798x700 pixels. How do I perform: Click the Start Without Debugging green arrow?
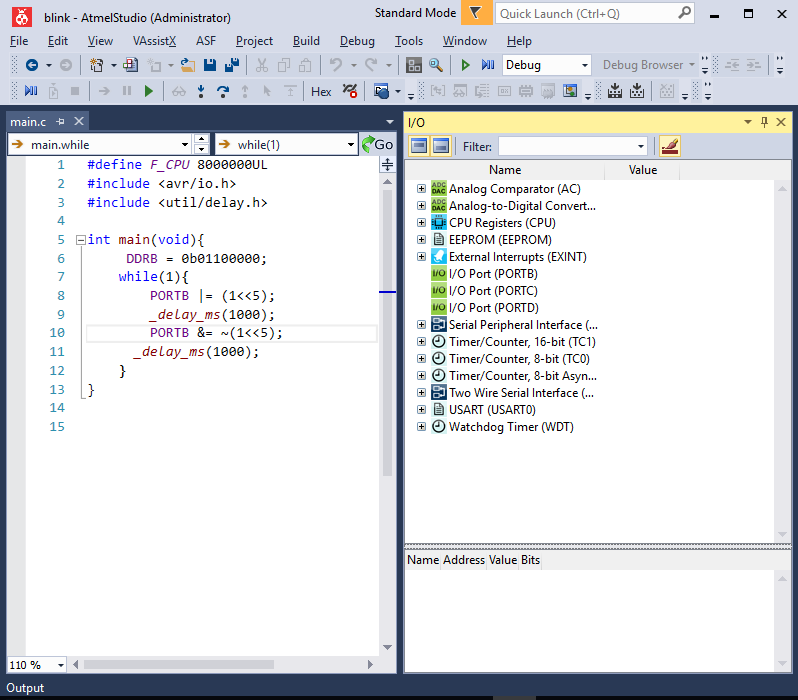coord(465,65)
